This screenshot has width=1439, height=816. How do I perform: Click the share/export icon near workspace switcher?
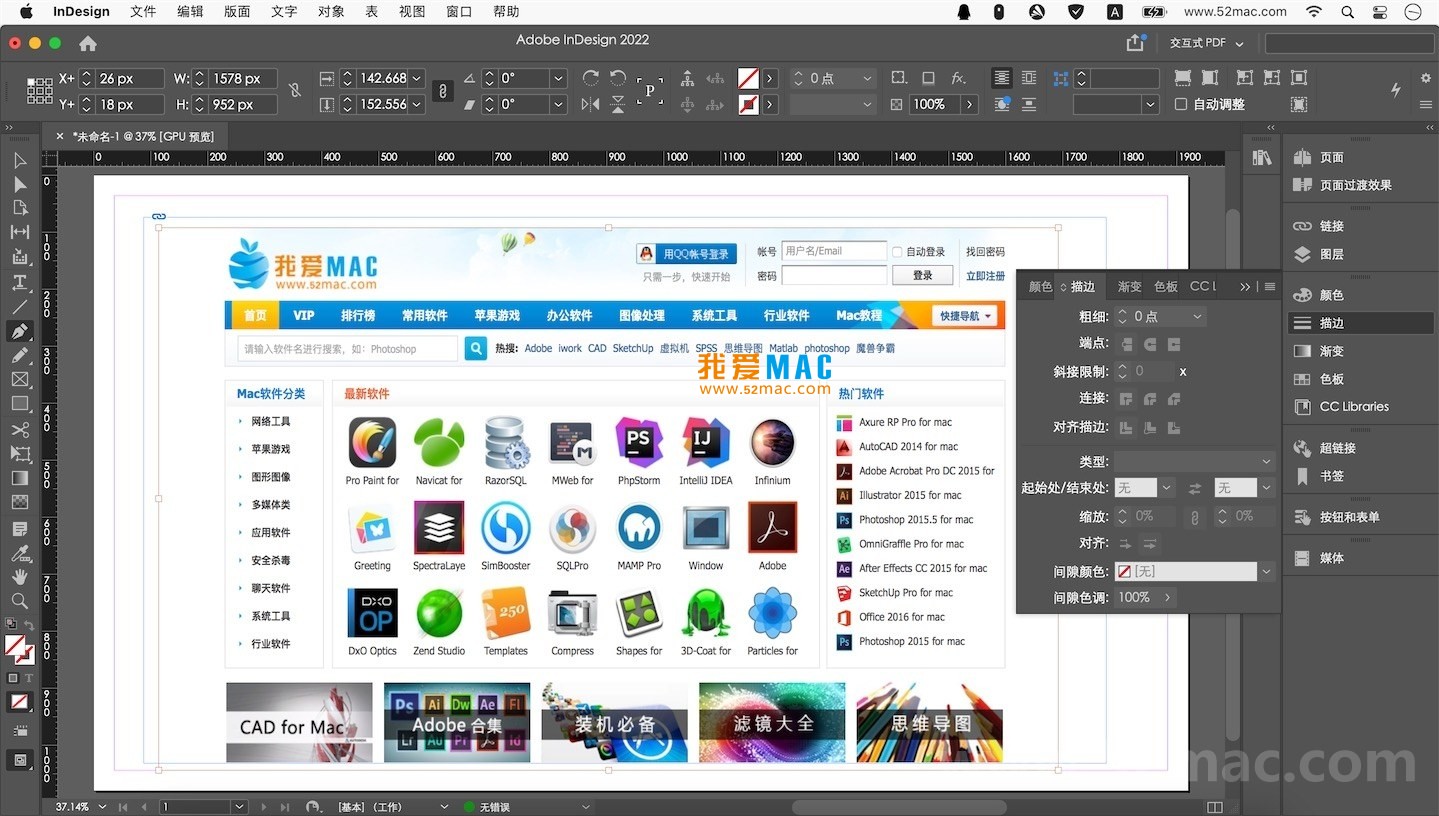(1135, 43)
